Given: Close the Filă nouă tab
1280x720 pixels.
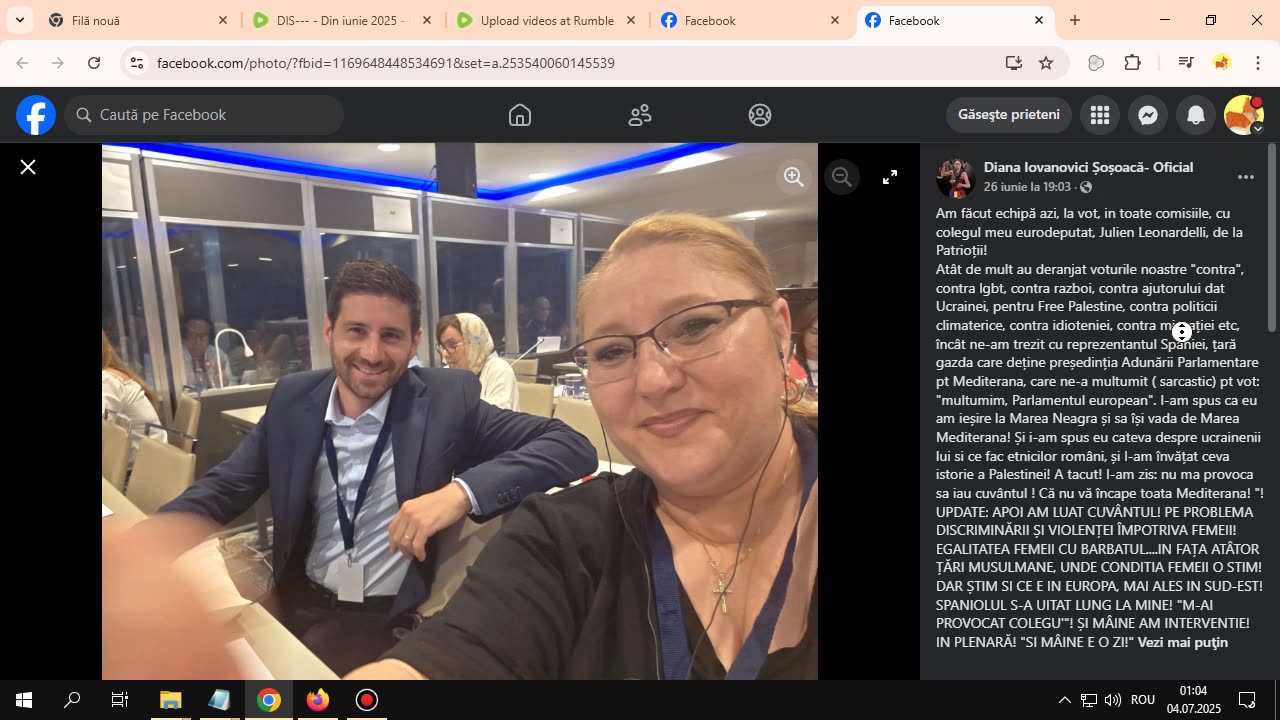Looking at the screenshot, I should pos(223,20).
